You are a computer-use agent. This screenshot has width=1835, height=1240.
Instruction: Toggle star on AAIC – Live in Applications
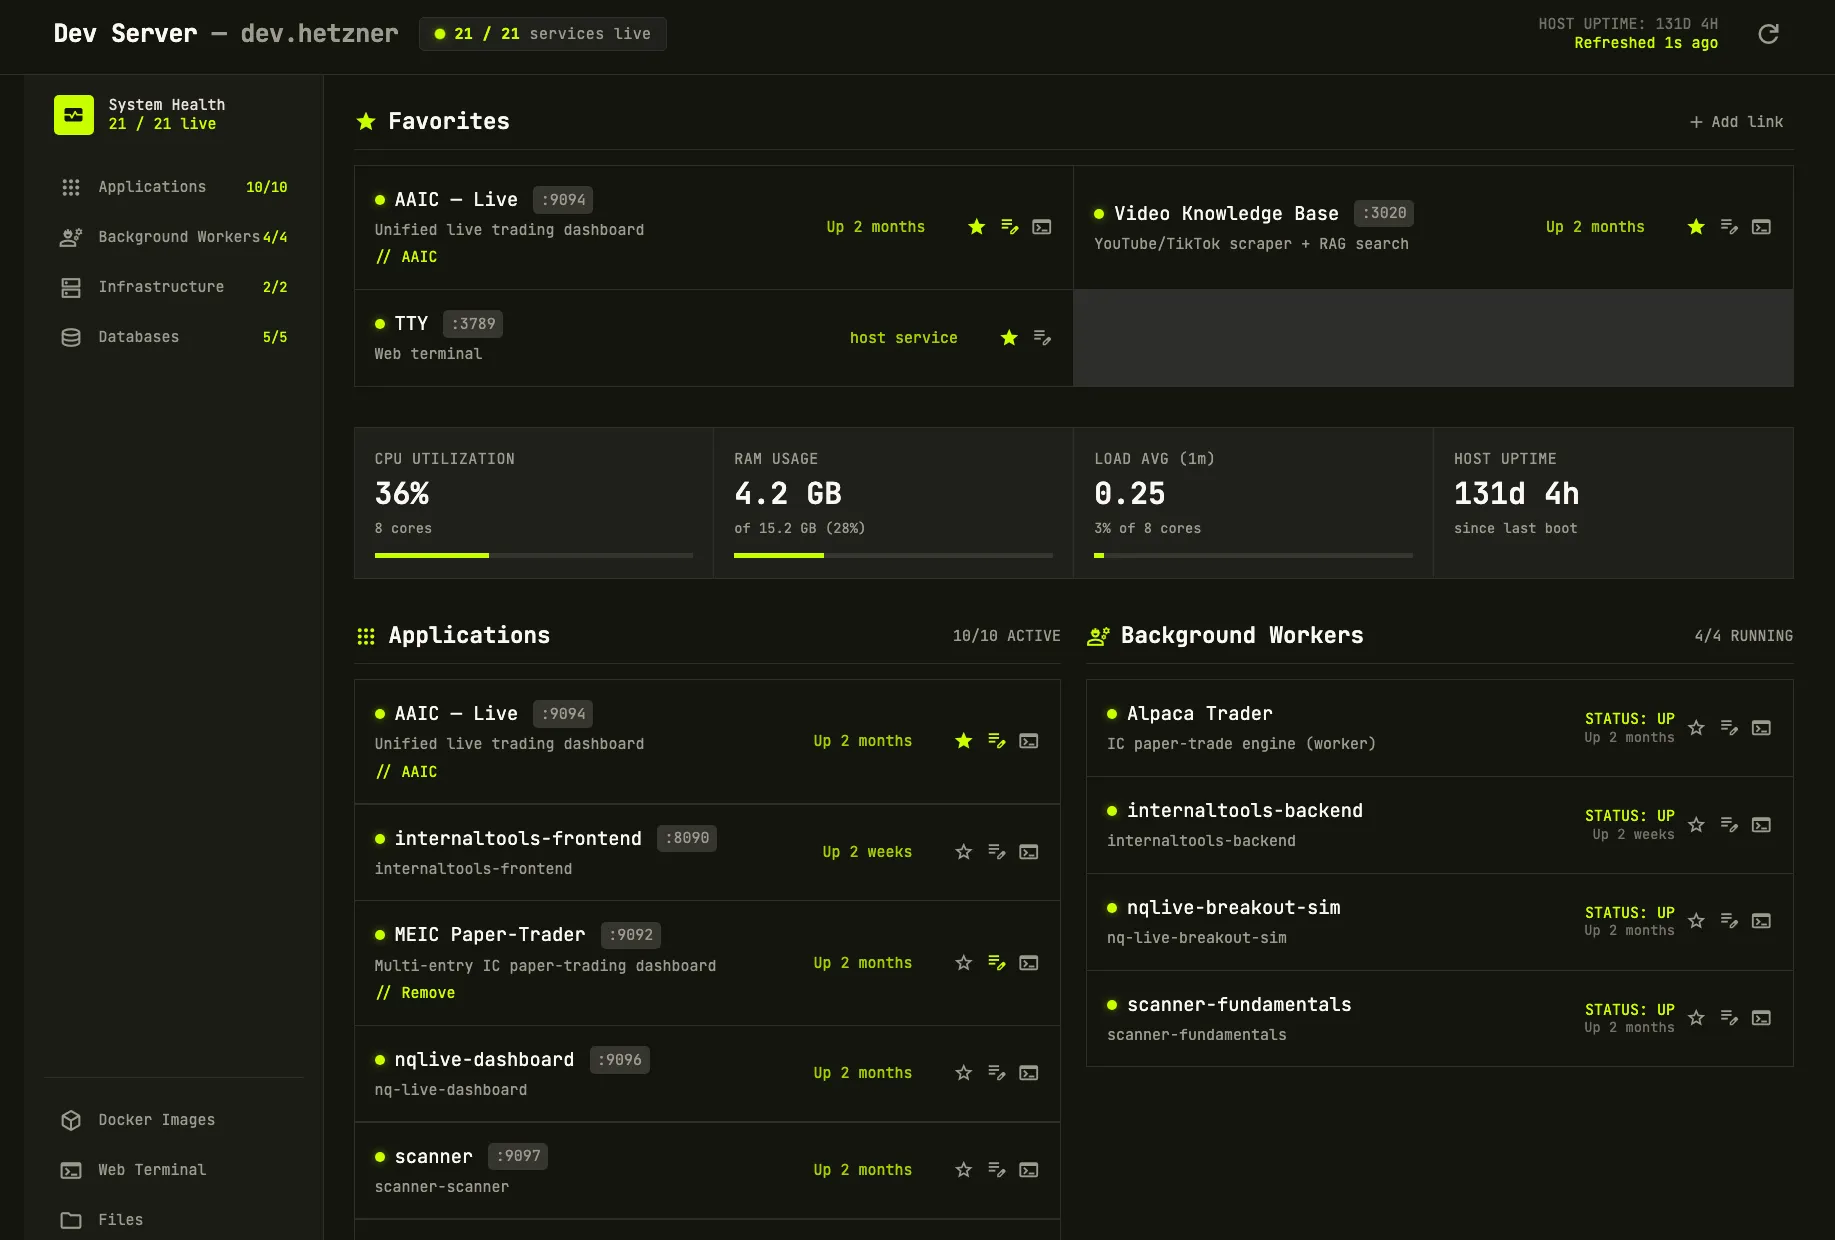click(964, 741)
